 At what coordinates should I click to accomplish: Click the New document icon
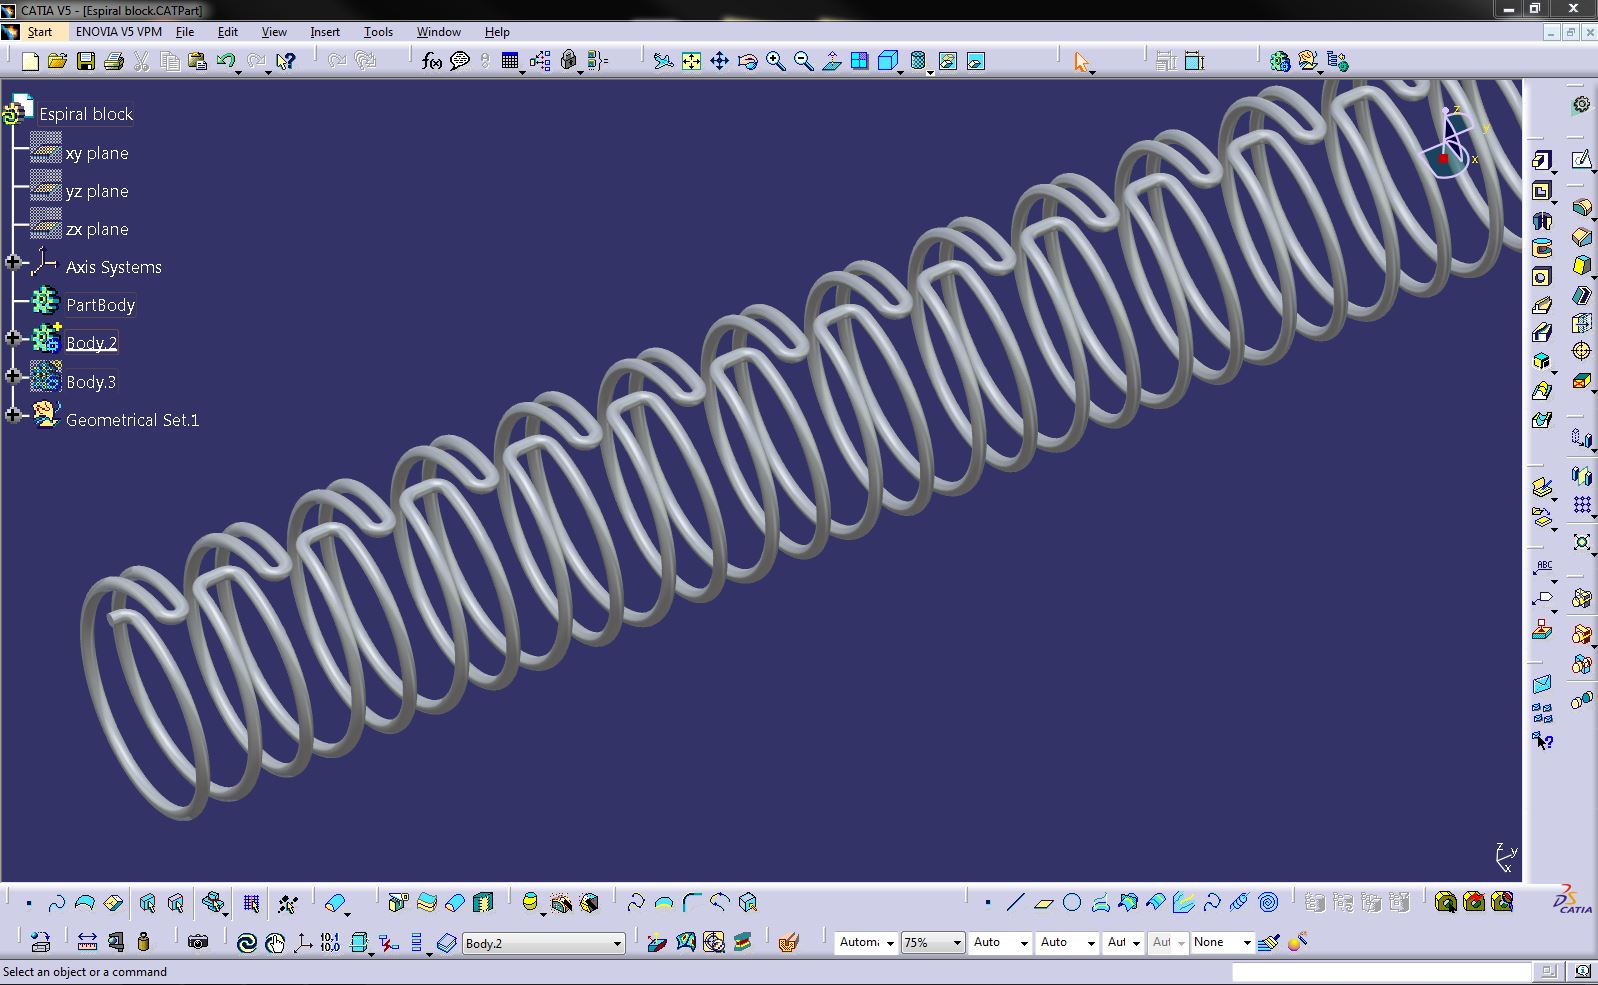30,62
